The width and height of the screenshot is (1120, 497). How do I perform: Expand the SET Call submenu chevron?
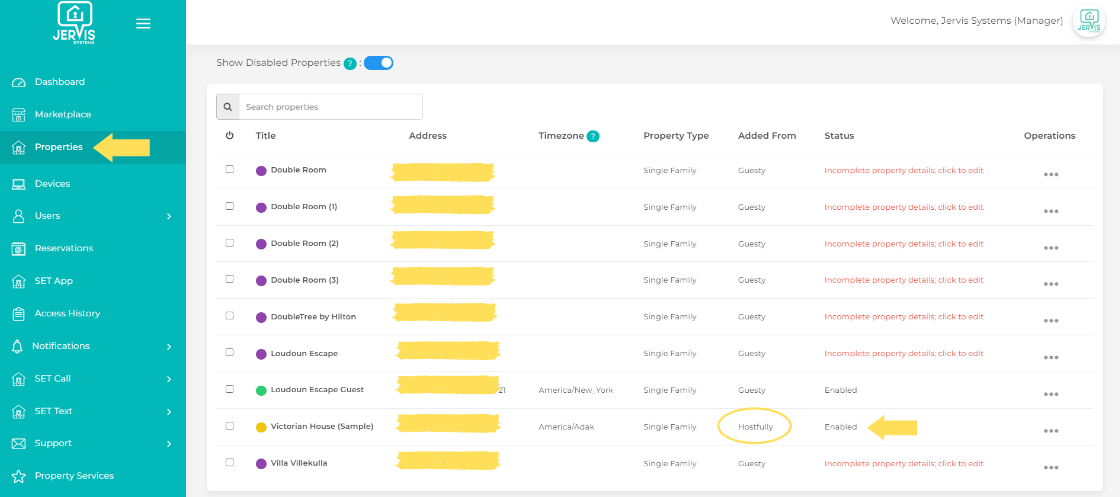169,379
